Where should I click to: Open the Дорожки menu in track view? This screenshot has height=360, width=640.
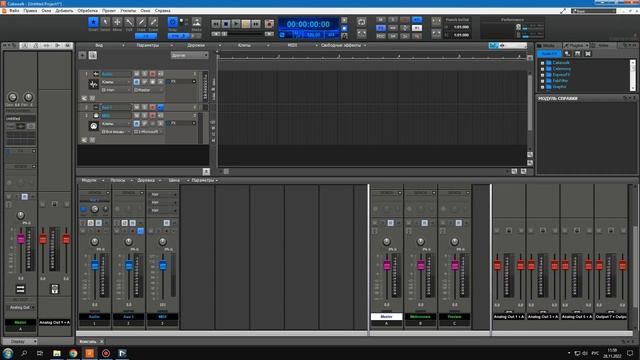(196, 45)
